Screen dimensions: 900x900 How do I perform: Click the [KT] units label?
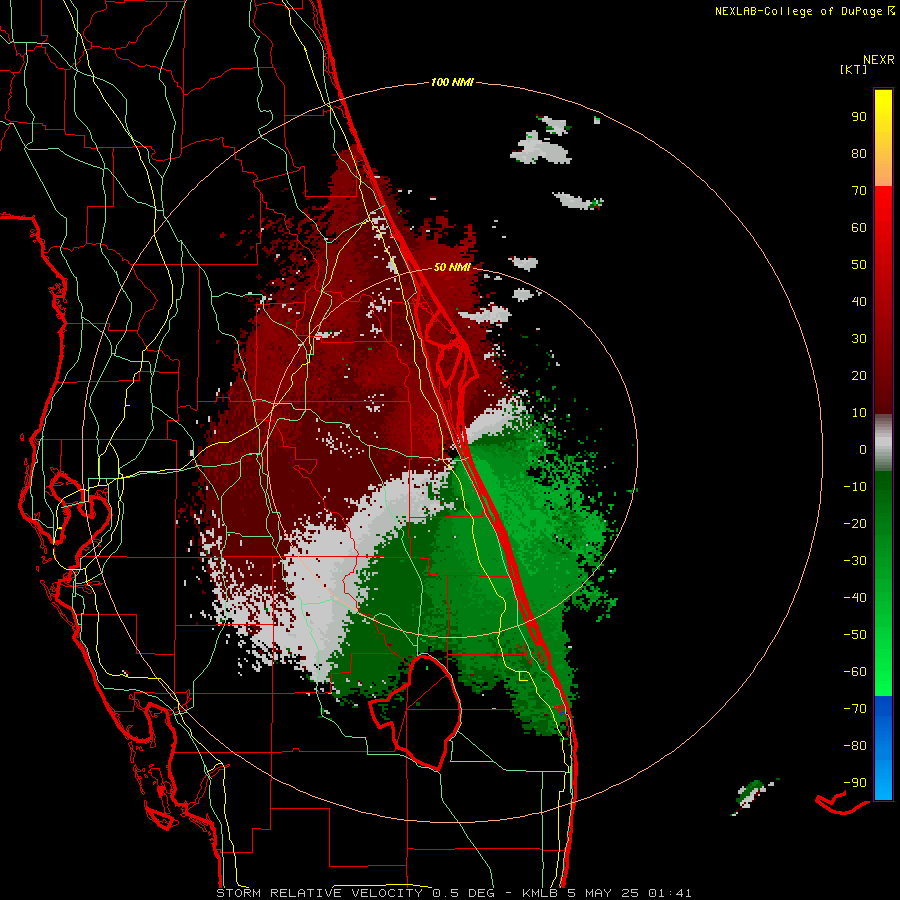click(x=854, y=69)
